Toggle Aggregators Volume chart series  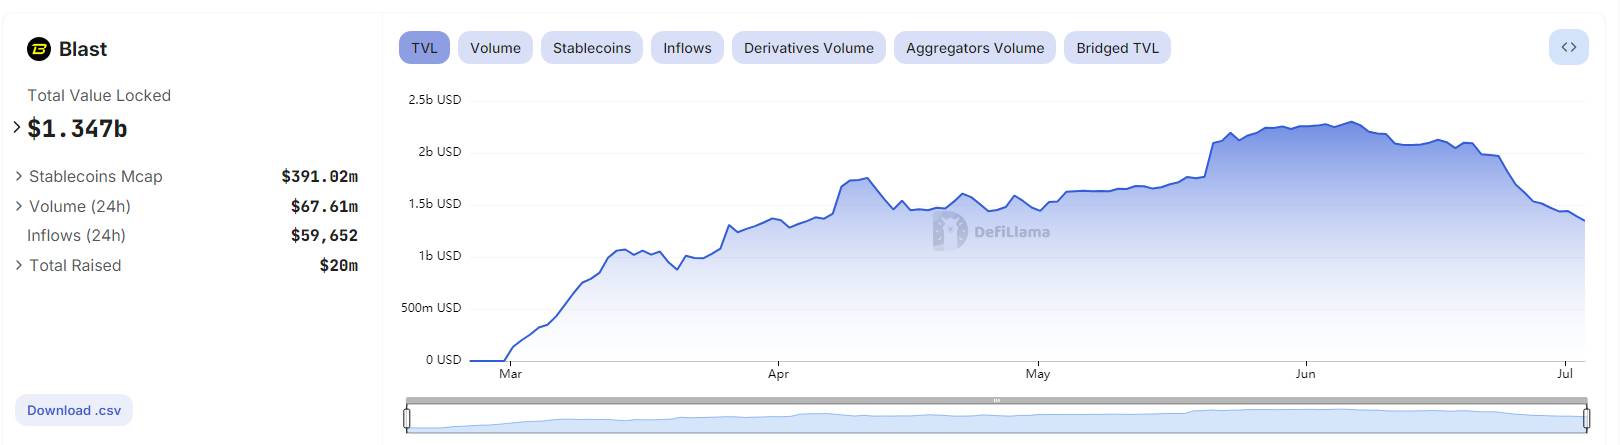[975, 47]
